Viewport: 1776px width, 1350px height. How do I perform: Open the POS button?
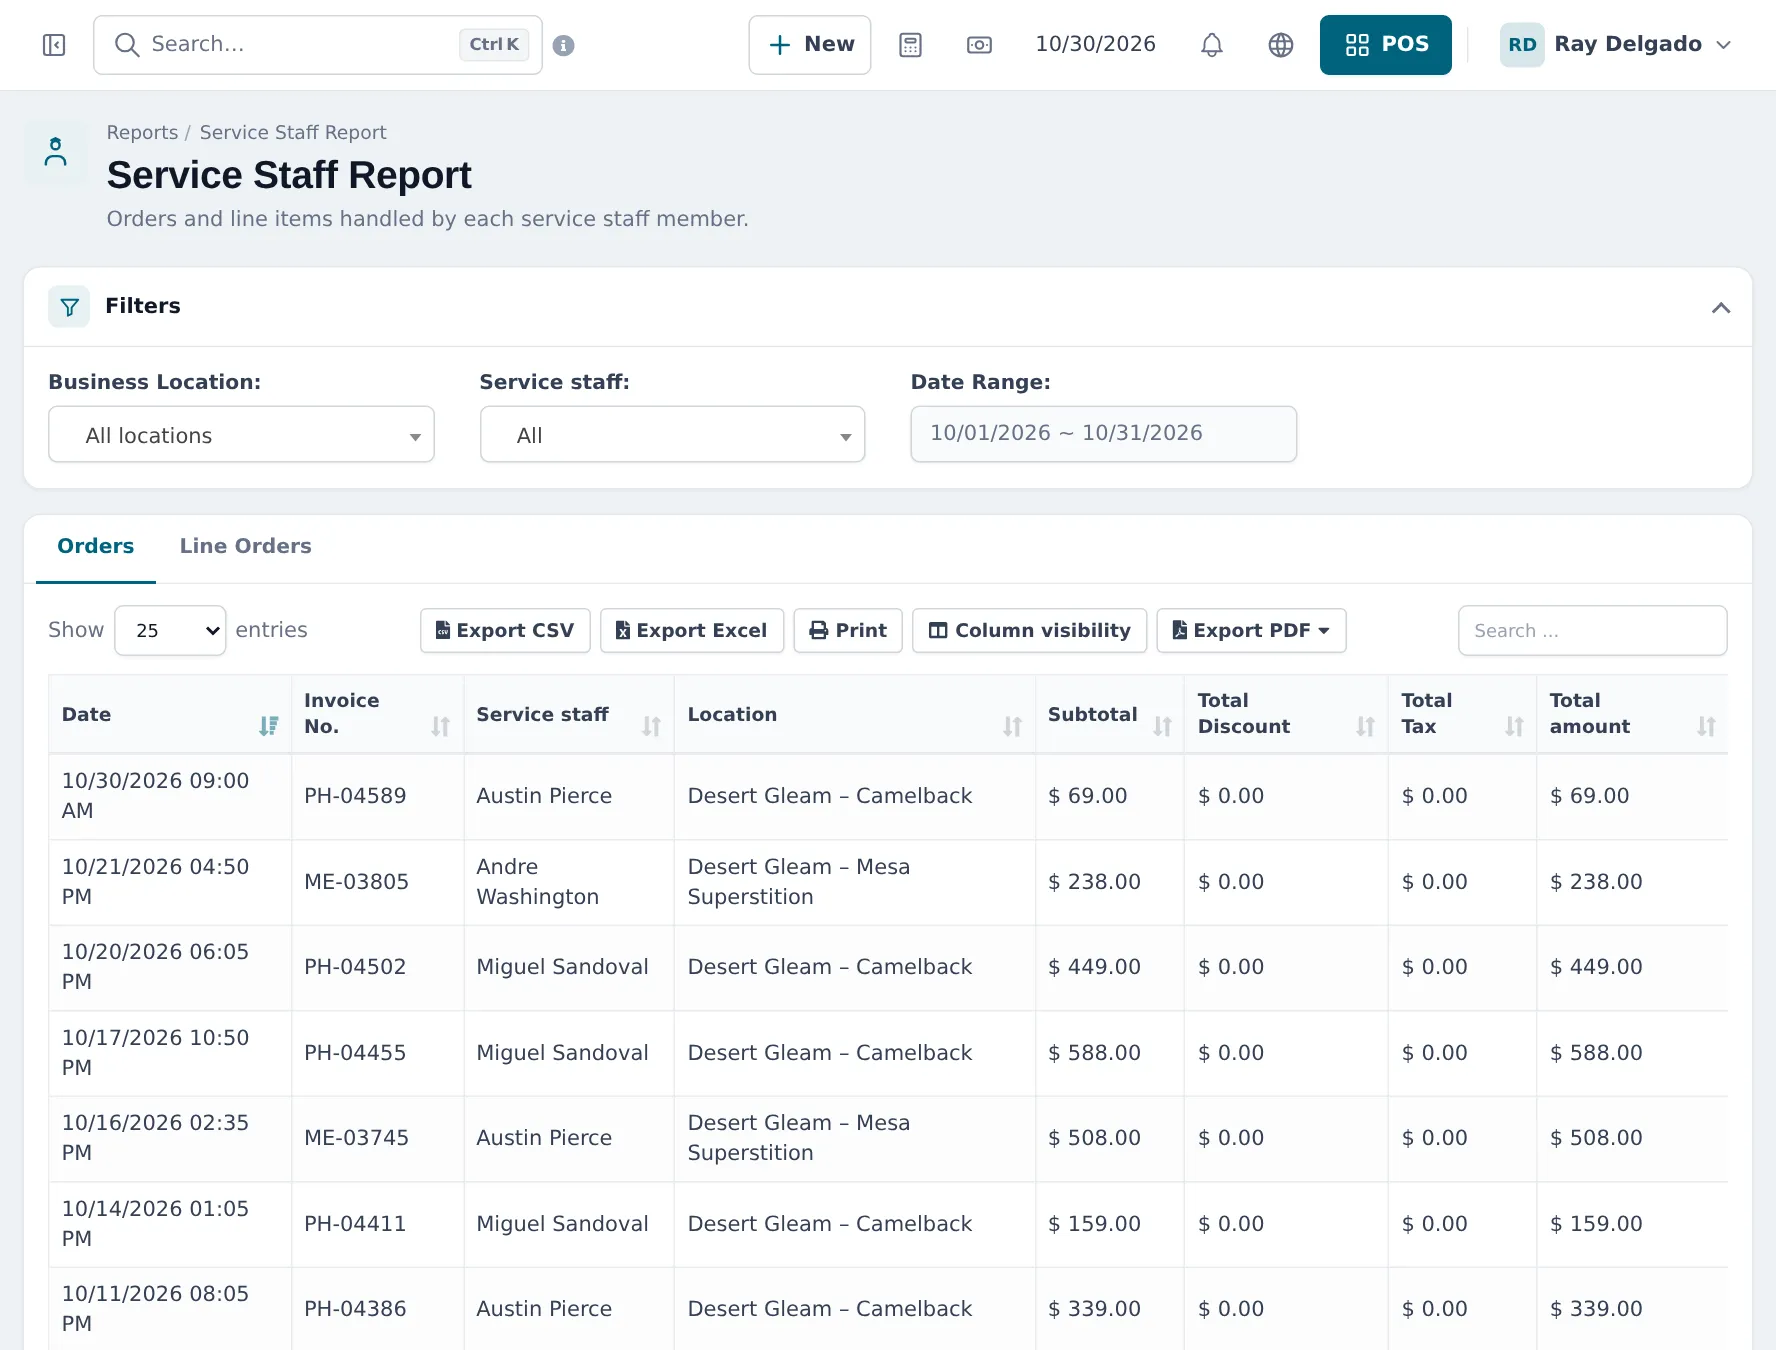click(x=1385, y=45)
